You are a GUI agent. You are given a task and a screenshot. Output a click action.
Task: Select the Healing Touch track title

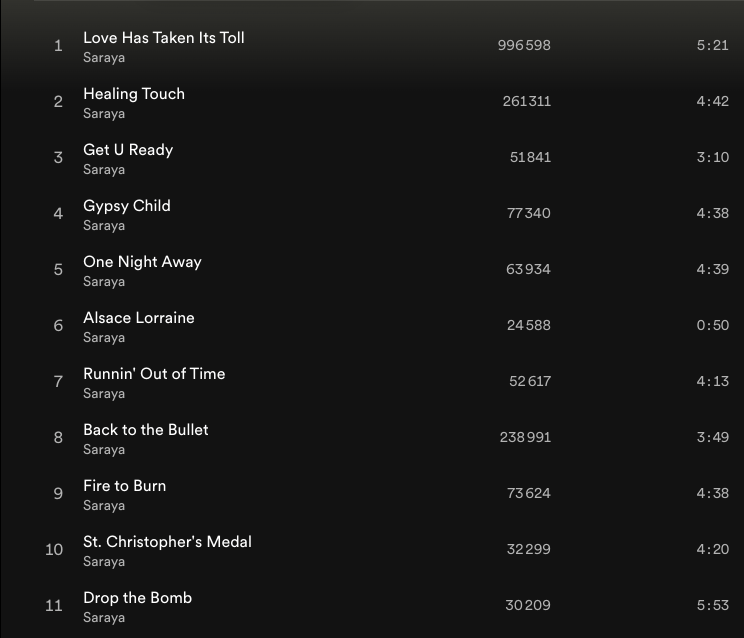click(133, 94)
